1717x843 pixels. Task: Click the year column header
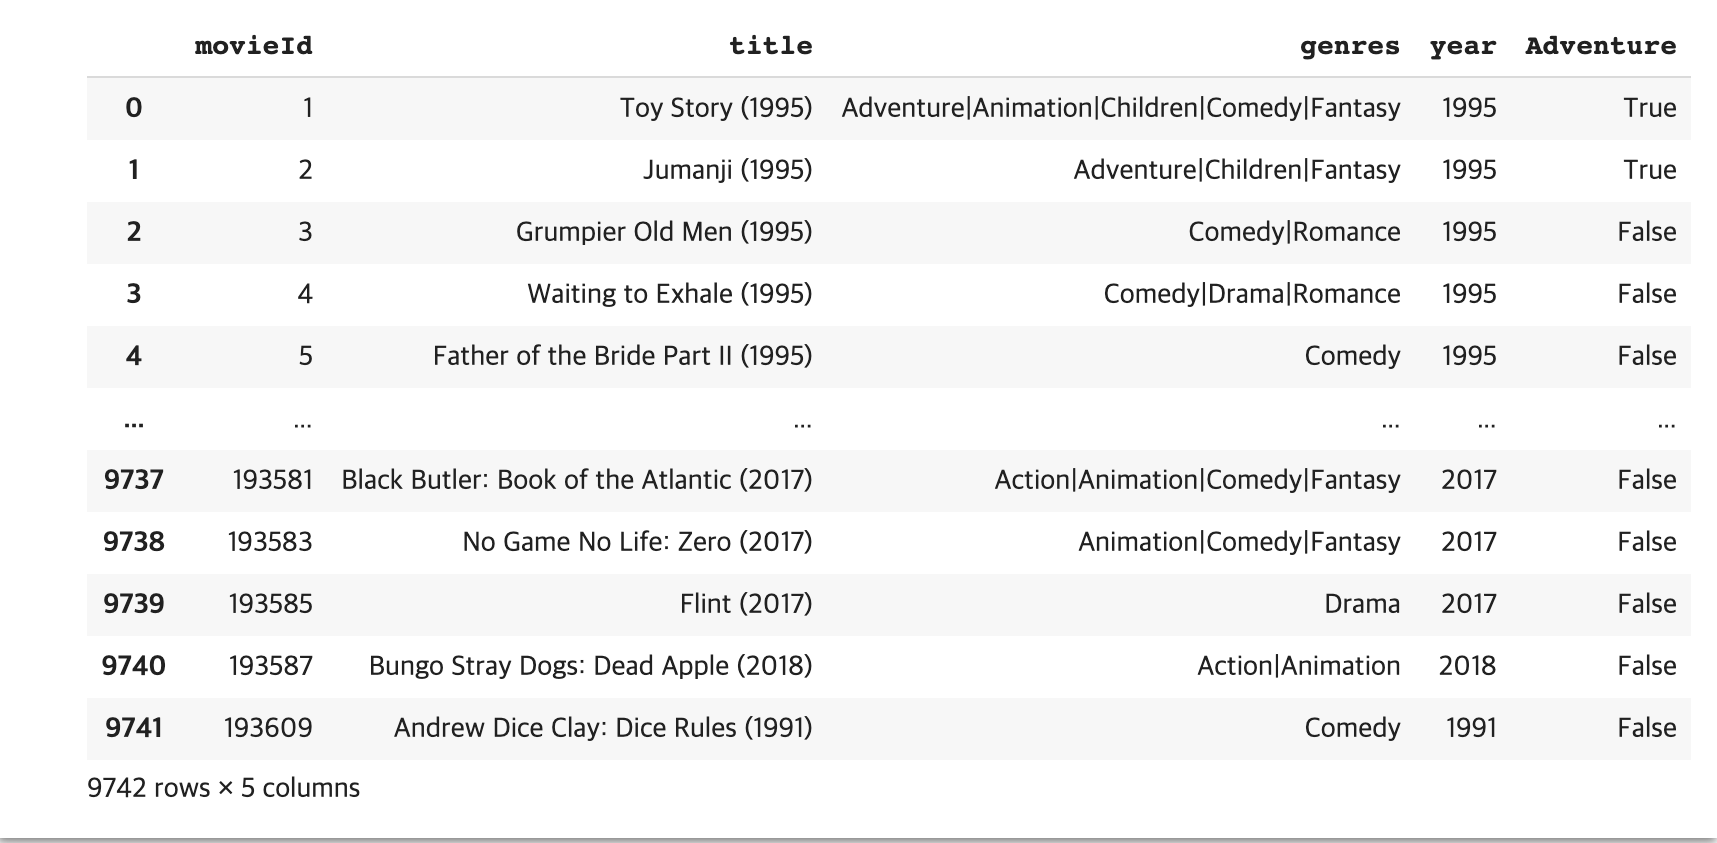(1462, 46)
